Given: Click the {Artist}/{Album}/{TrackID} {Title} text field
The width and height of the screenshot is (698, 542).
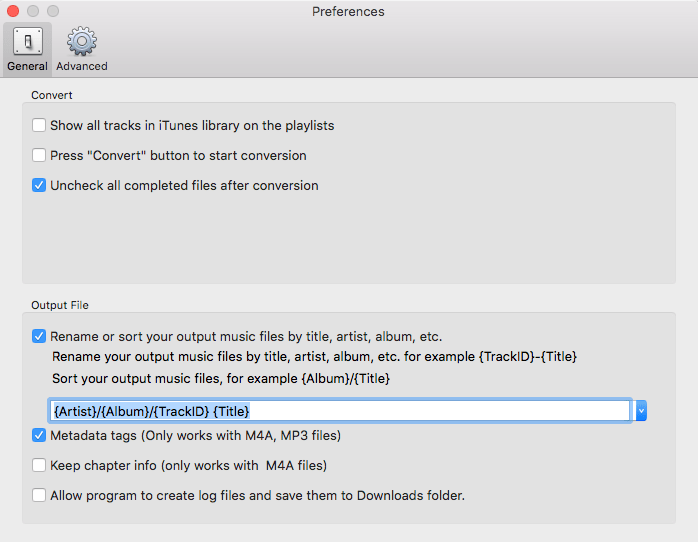Looking at the screenshot, I should pos(340,410).
